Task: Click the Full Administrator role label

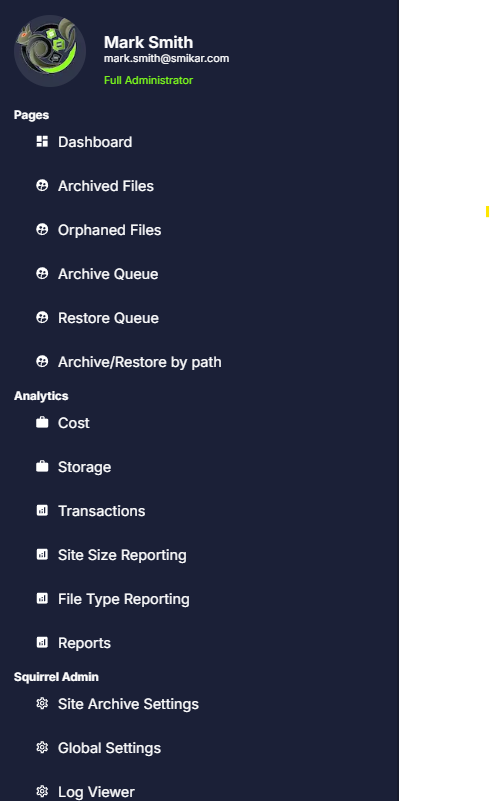Action: 148,80
